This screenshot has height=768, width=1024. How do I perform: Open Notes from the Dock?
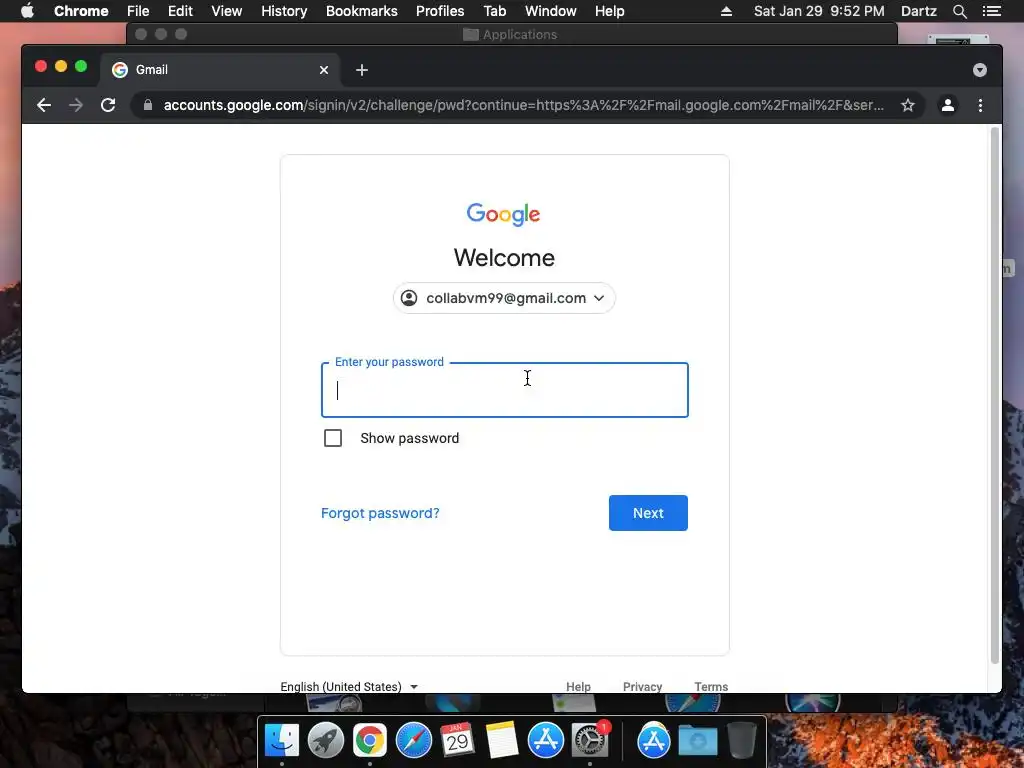(502, 740)
